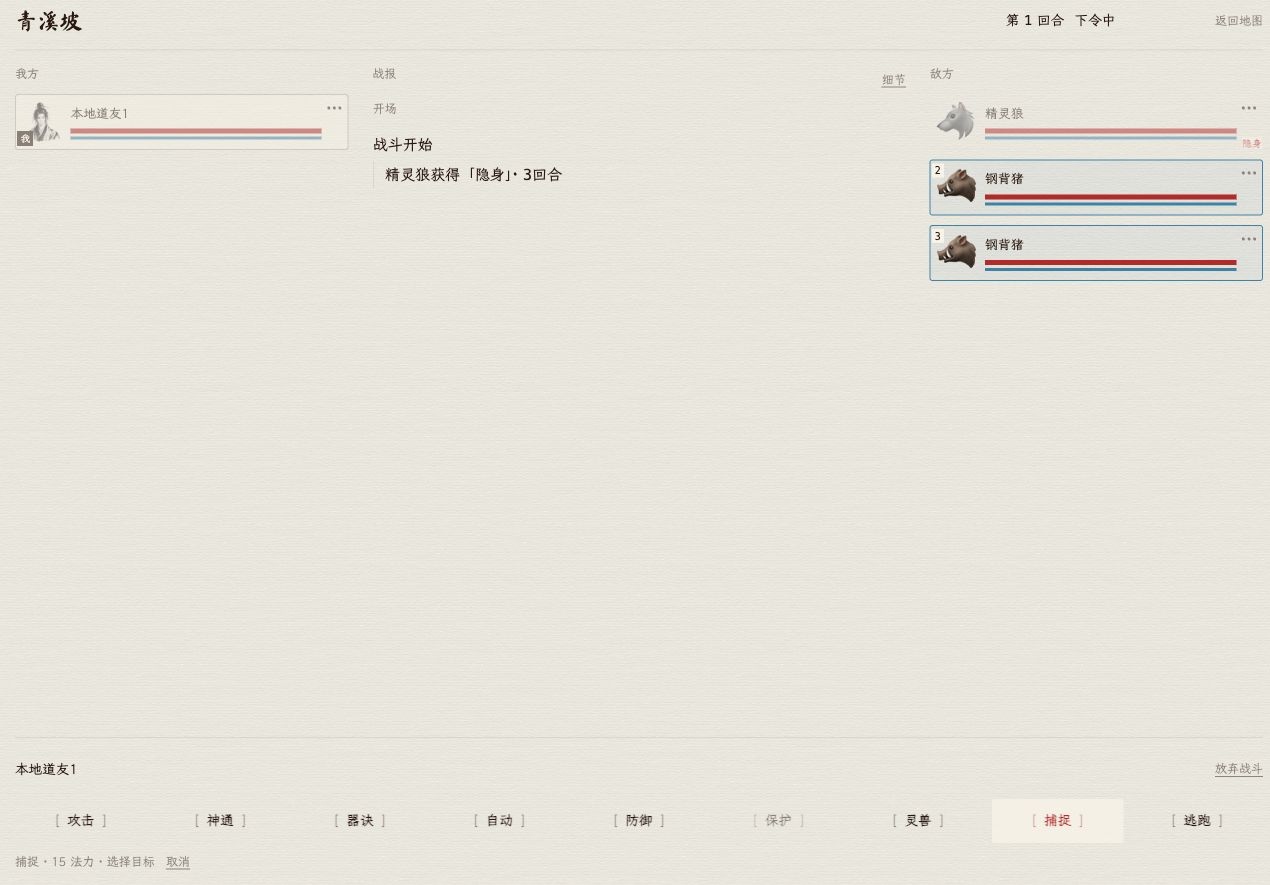Viewport: 1270px width, 885px height.
Task: Click boar portrait of 钢背猪 number 3
Action: [x=955, y=252]
